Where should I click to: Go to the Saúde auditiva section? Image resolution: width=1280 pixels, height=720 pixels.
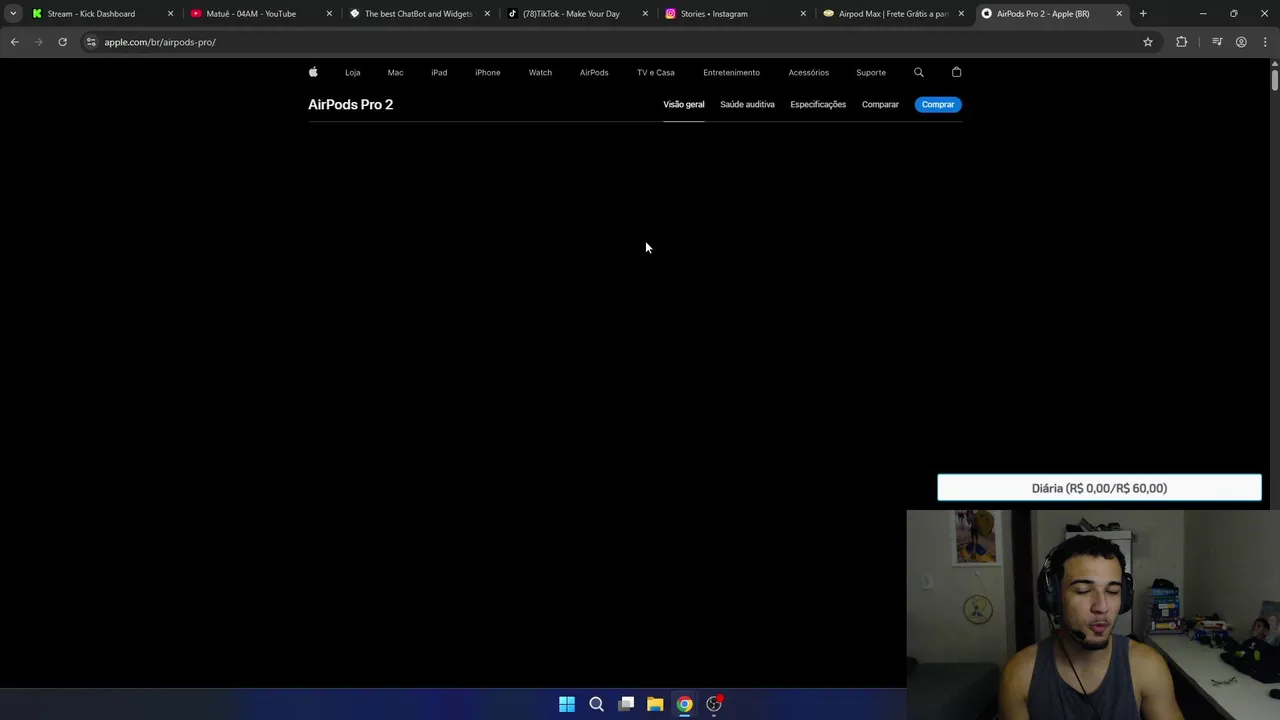(x=747, y=104)
